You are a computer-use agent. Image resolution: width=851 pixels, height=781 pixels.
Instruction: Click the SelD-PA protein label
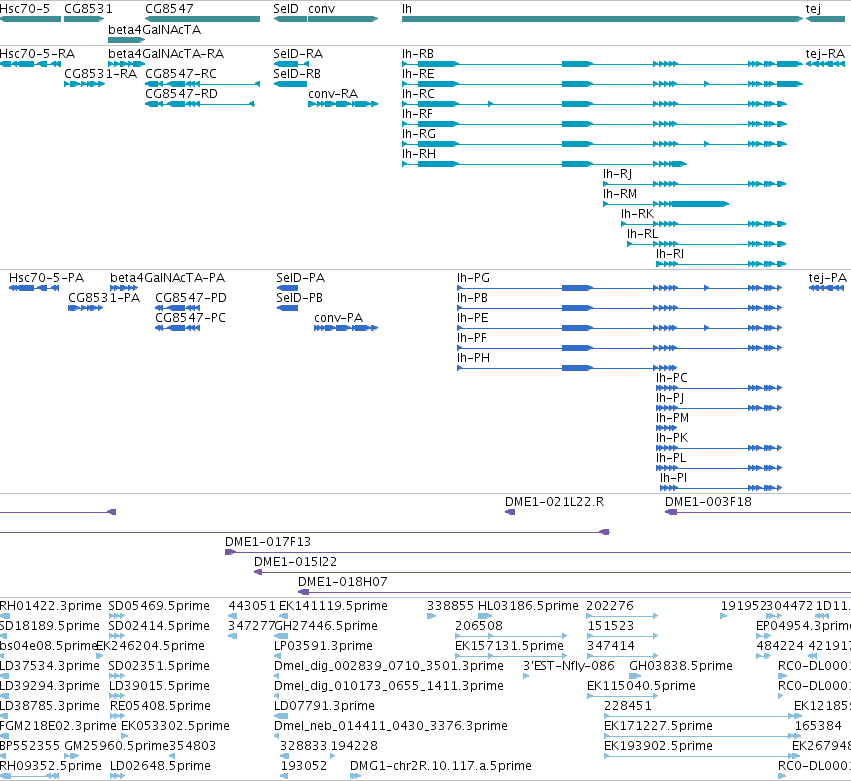coord(301,278)
